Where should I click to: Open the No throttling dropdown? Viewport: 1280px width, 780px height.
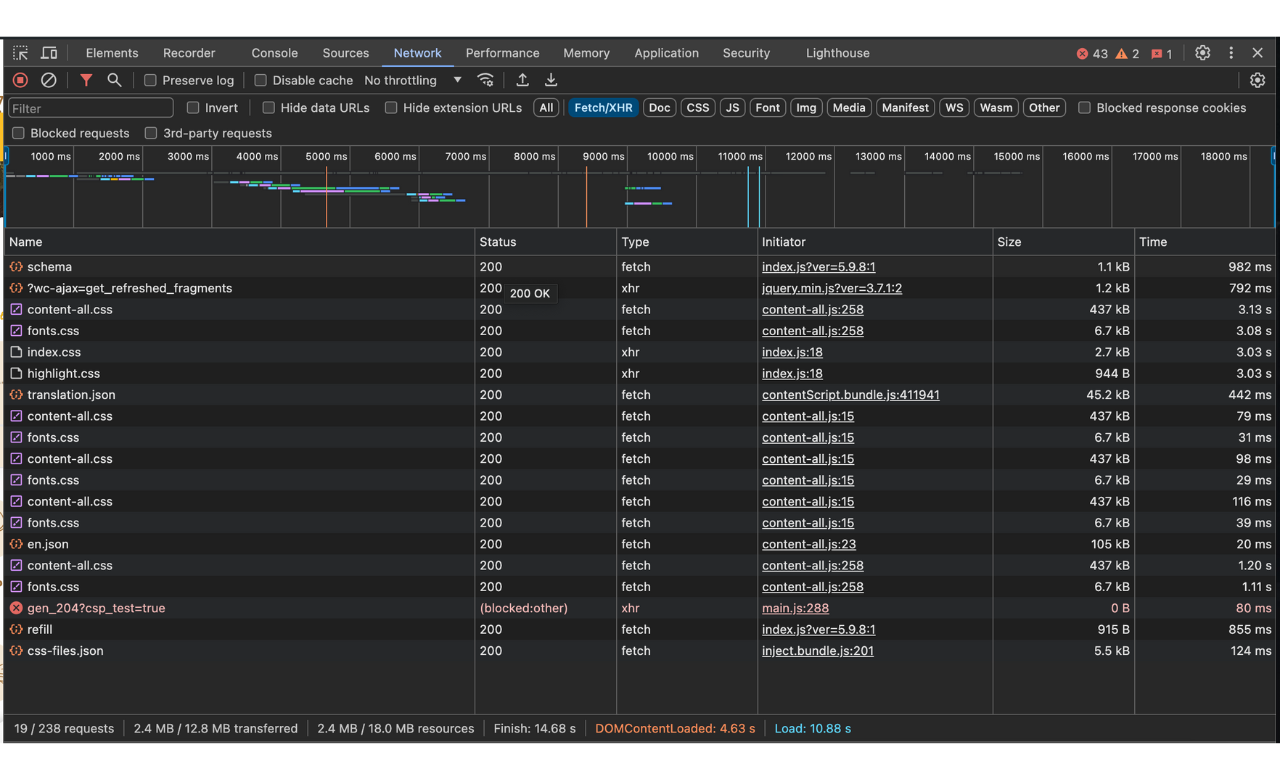pyautogui.click(x=413, y=80)
